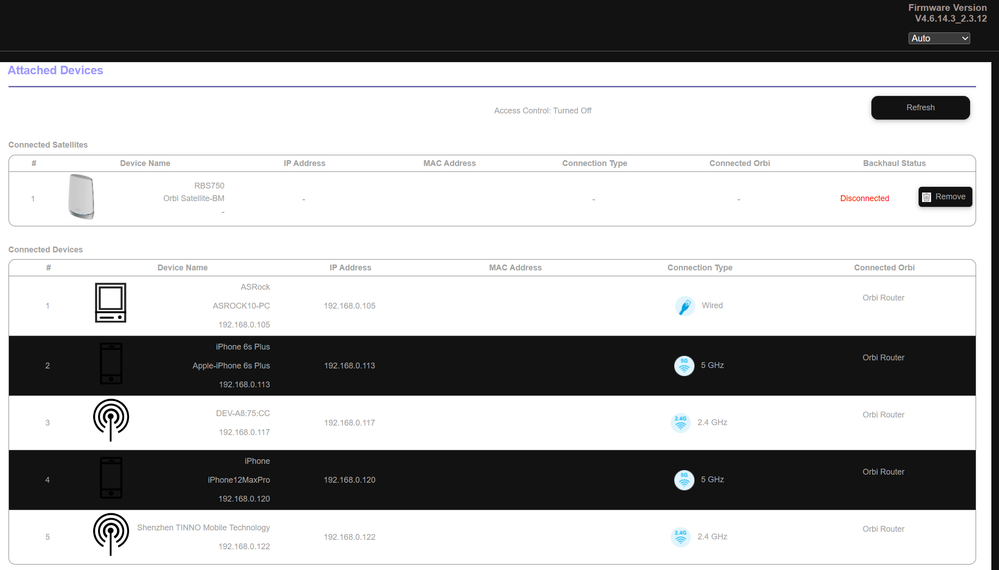This screenshot has height=570, width=999.
Task: Click the 5 GHz WiFi icon for iPhone 6s Plus
Action: [684, 366]
